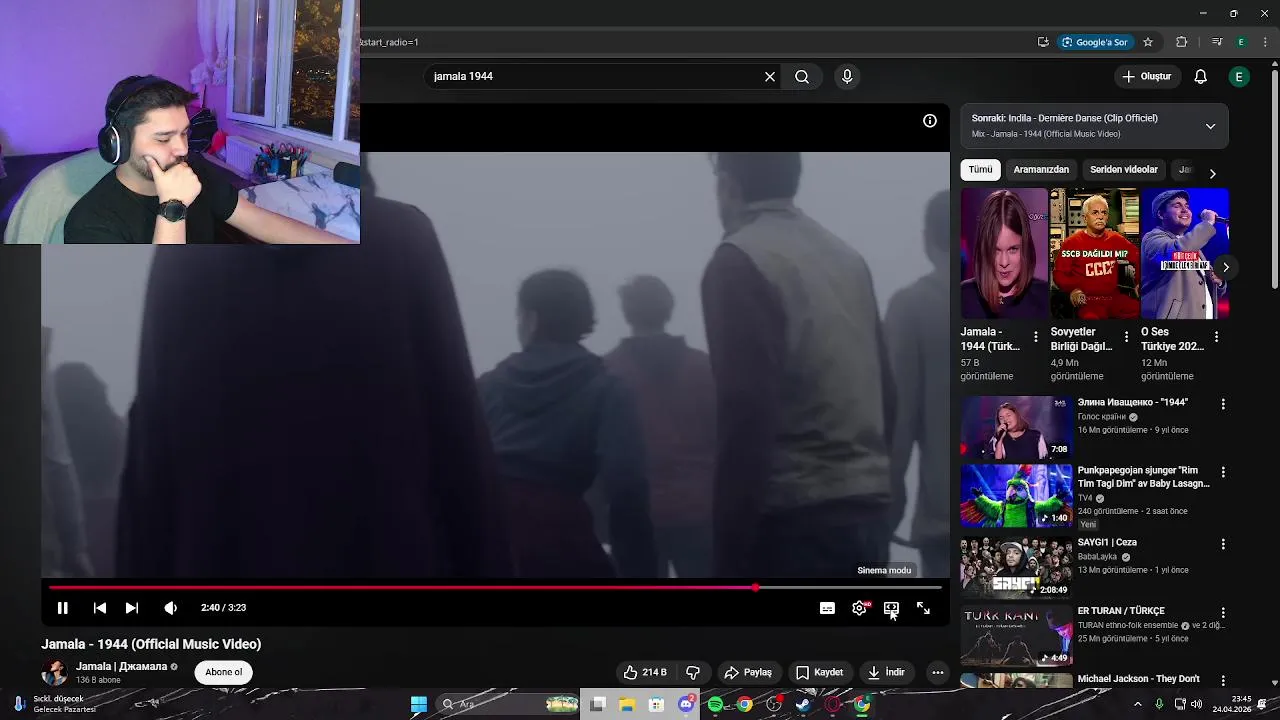This screenshot has height=720, width=1280.
Task: Open options for Michael Jackson video
Action: pyautogui.click(x=1222, y=680)
